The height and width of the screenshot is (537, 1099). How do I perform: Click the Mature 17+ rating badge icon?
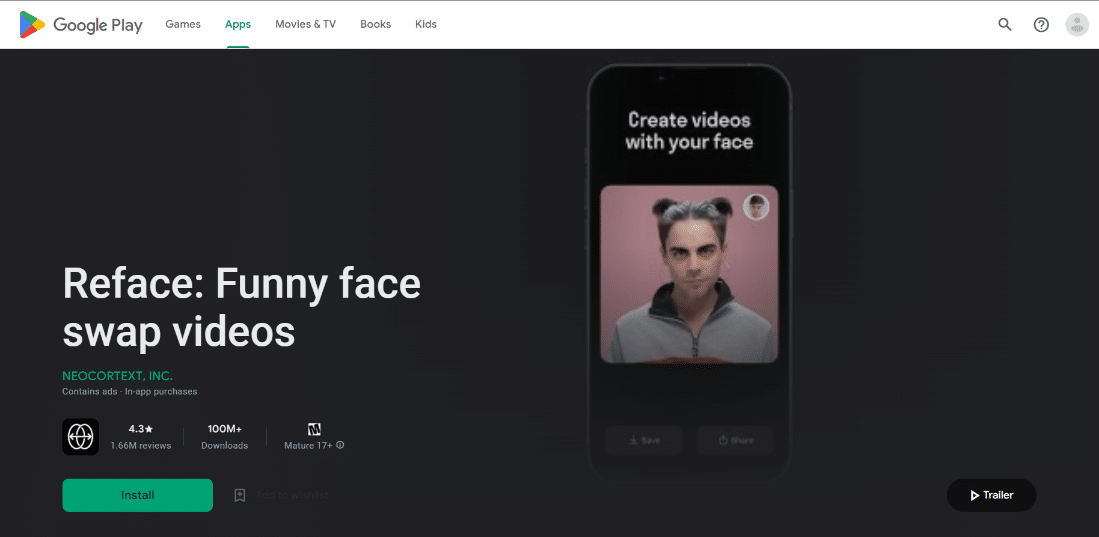click(x=314, y=429)
